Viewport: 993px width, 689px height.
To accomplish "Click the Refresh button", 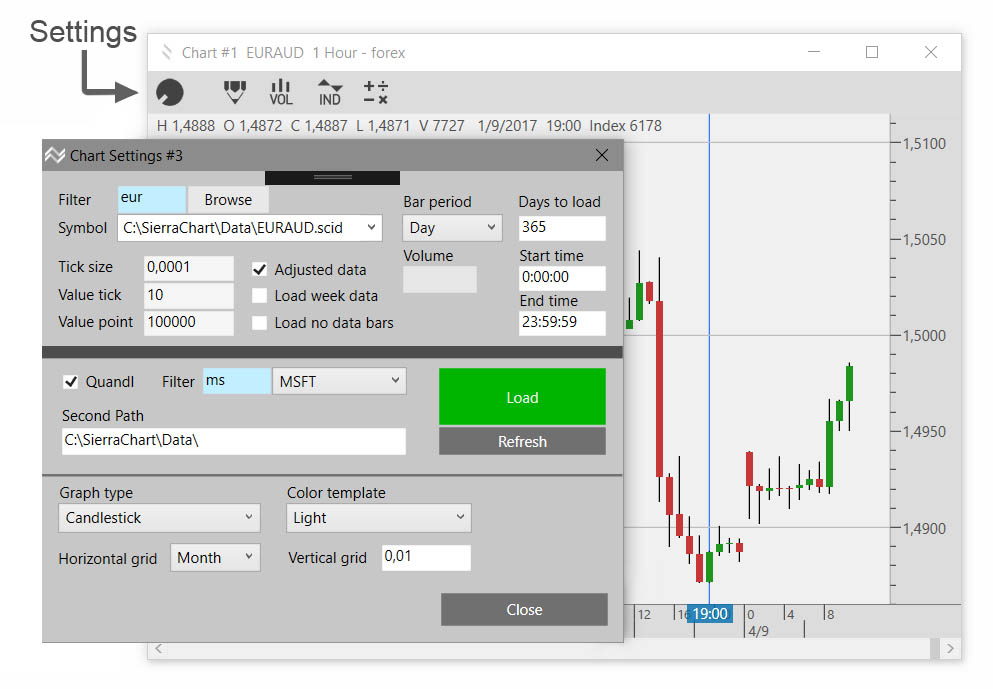I will pos(522,442).
